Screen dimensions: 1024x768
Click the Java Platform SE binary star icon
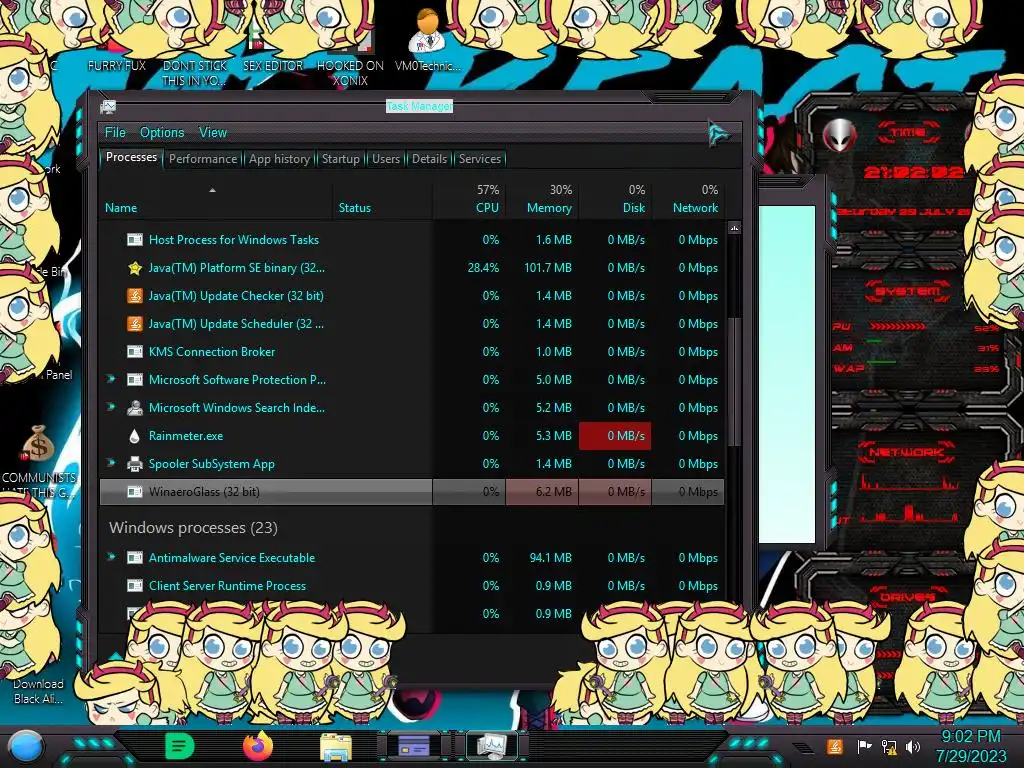tap(135, 268)
